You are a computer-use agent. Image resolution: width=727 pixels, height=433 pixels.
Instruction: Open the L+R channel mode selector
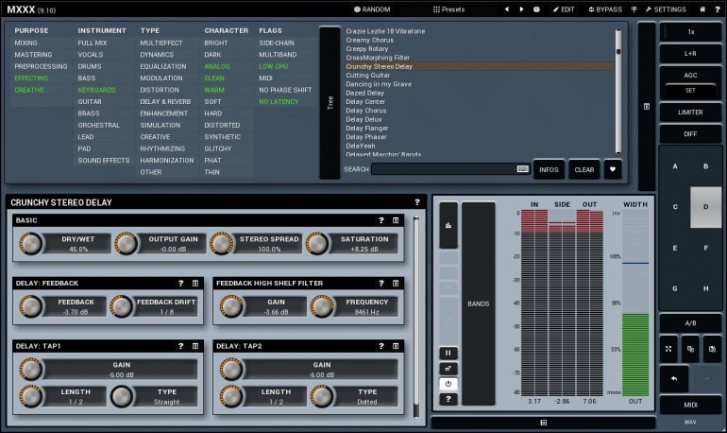691,52
